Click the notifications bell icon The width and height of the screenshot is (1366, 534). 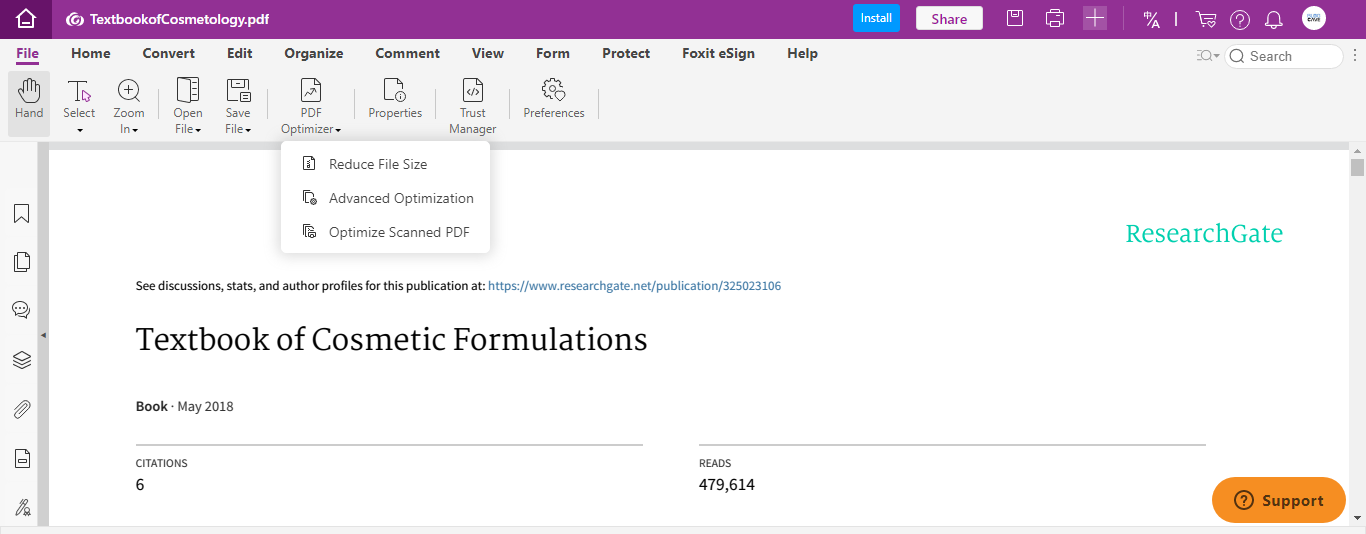click(x=1274, y=19)
